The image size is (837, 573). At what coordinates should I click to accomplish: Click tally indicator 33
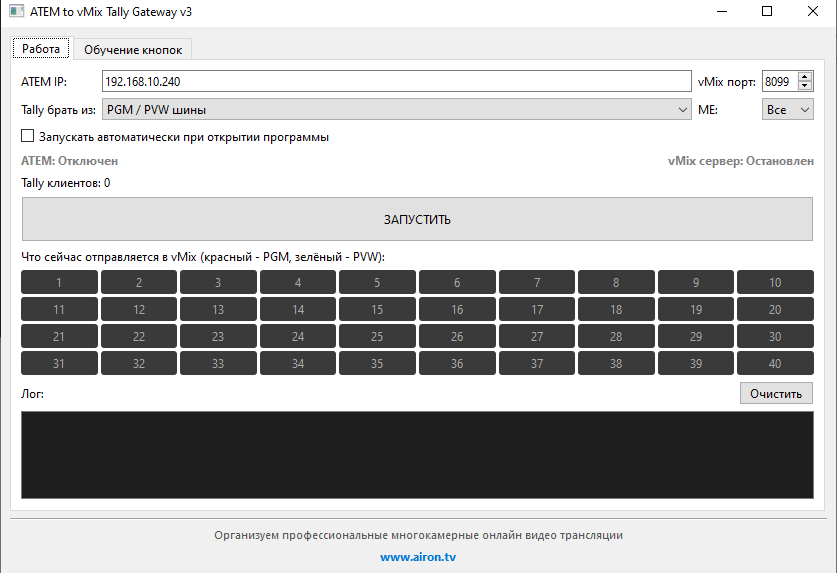click(x=218, y=364)
